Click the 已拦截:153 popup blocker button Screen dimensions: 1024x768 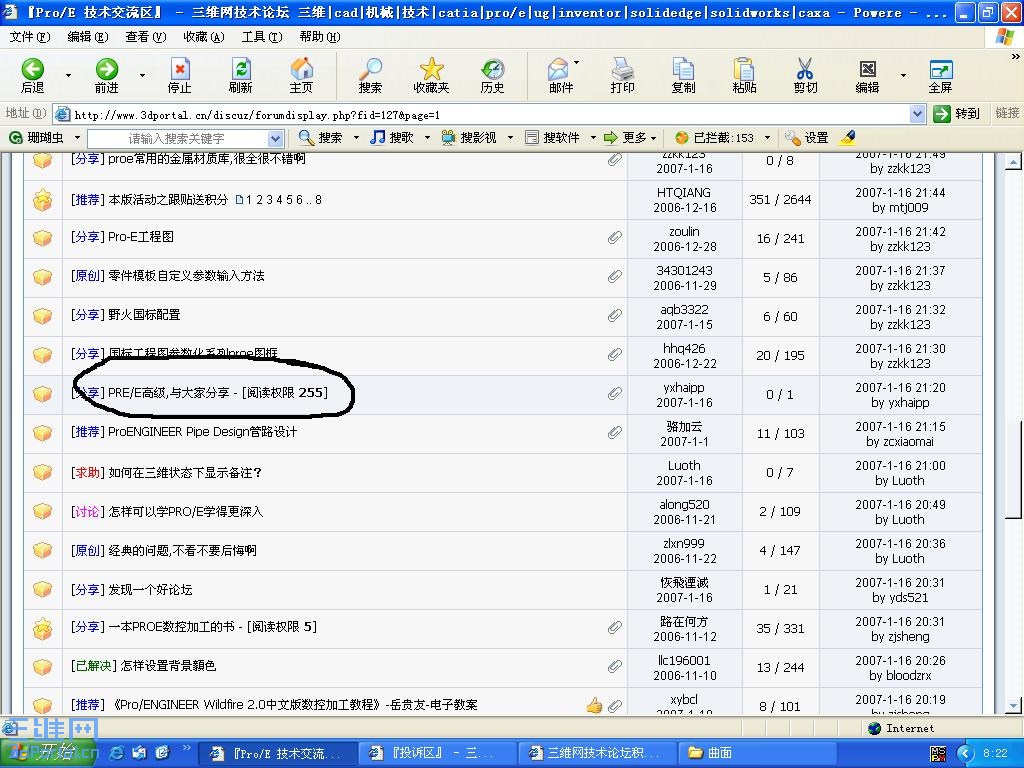[x=714, y=138]
